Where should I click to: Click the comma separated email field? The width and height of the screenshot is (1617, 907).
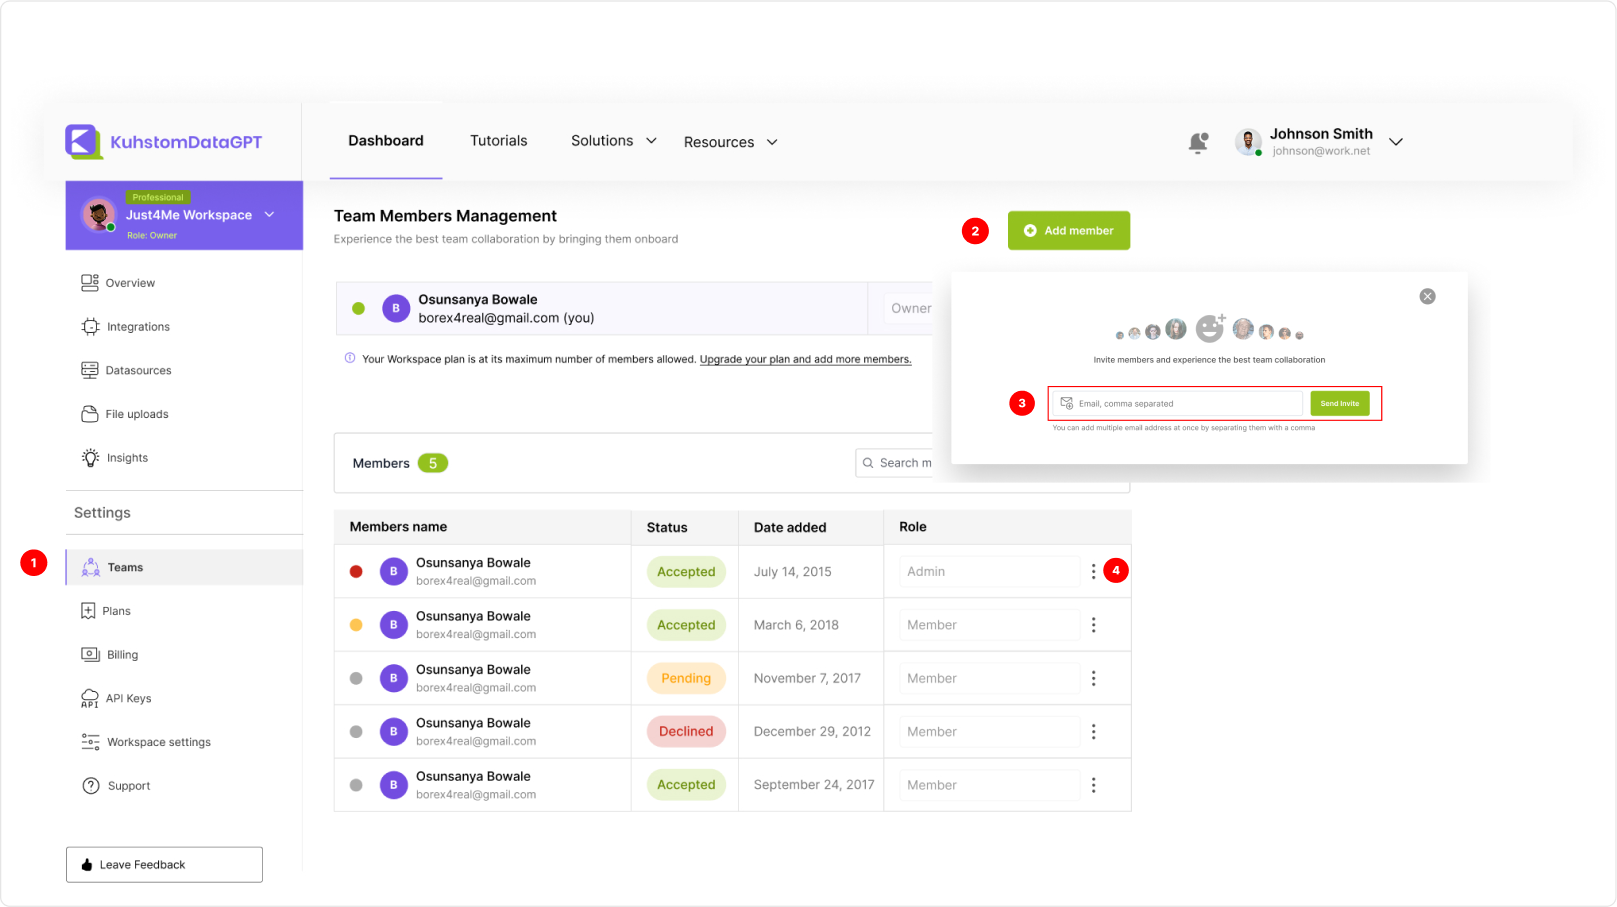click(x=1180, y=404)
